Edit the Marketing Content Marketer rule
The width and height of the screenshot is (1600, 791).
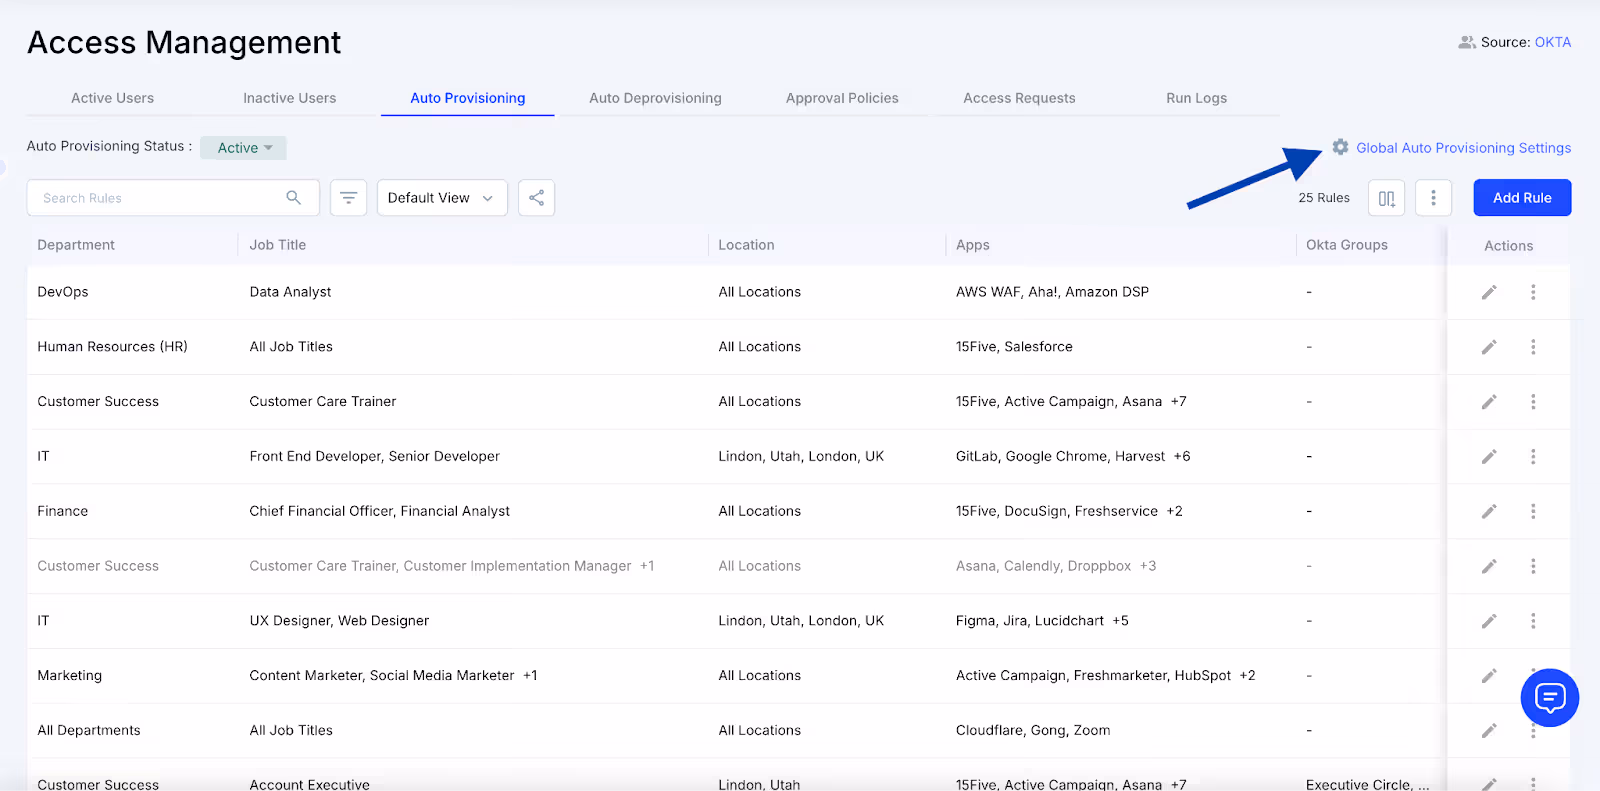click(1488, 676)
